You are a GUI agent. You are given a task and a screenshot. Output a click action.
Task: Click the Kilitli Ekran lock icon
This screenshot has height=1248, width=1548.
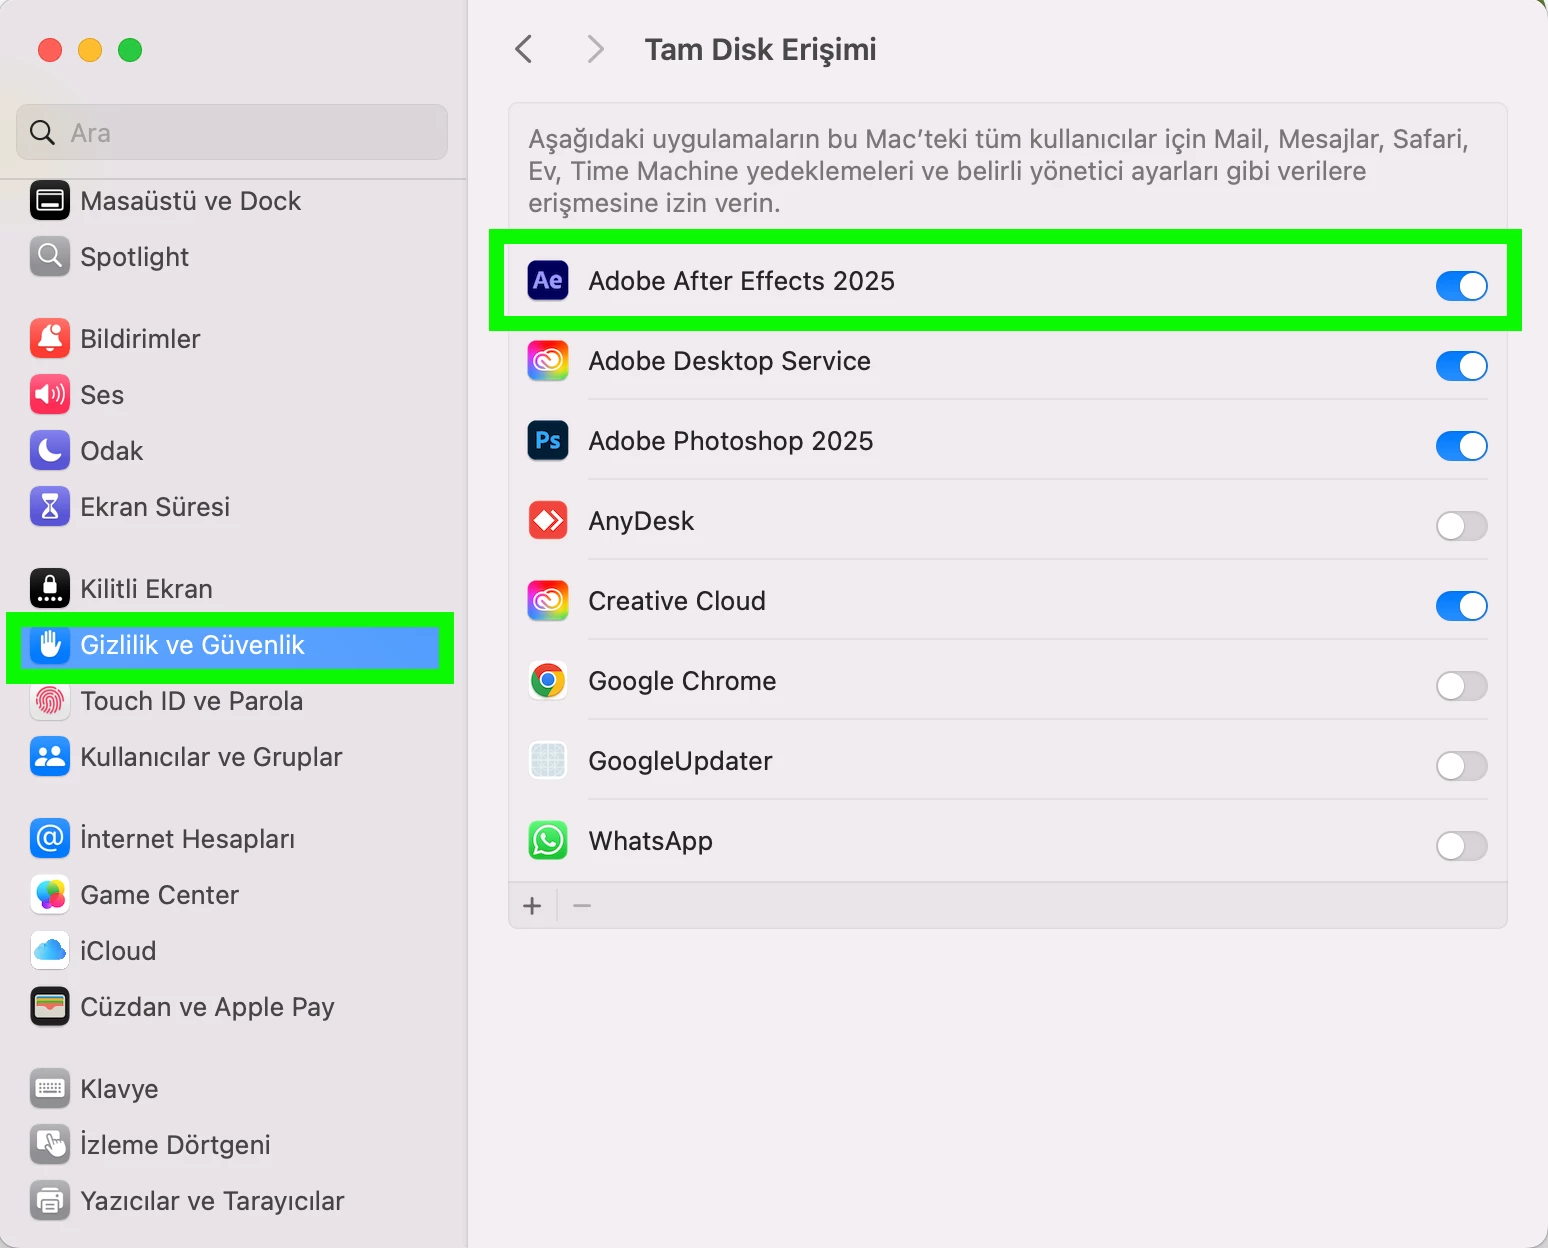point(50,589)
